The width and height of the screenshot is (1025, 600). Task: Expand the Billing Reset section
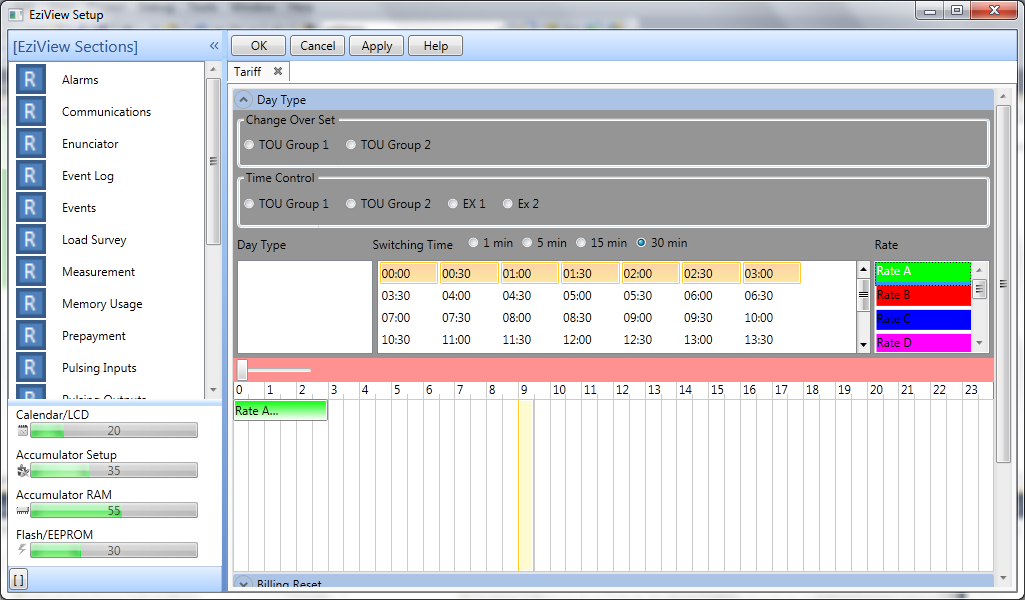pyautogui.click(x=243, y=583)
